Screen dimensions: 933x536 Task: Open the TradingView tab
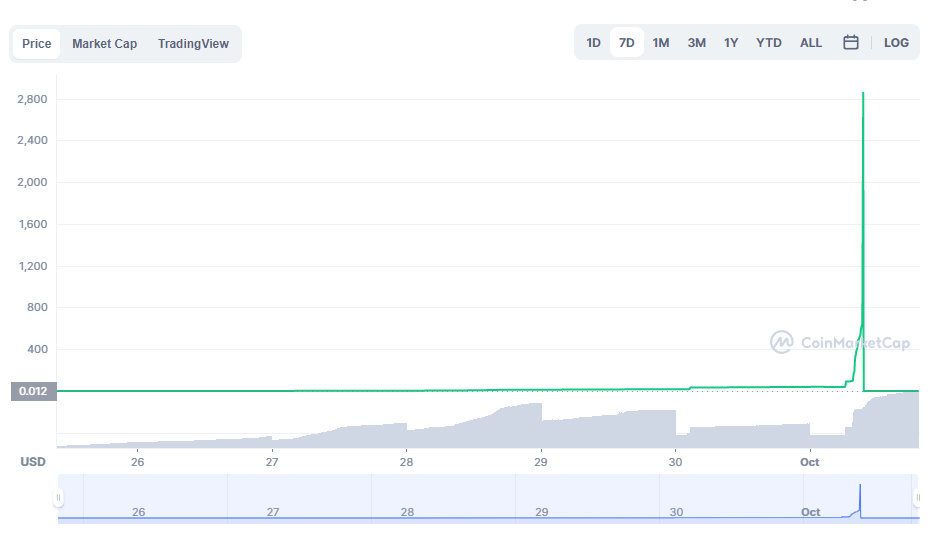coord(193,44)
